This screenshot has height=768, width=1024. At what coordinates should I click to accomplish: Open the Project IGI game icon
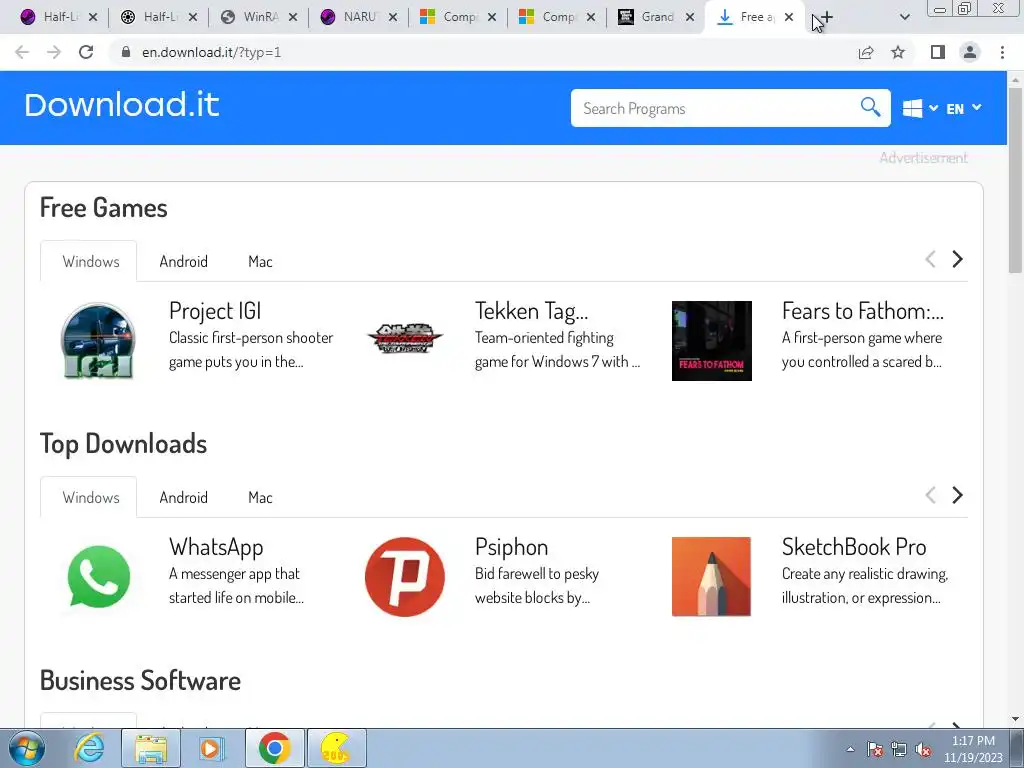click(98, 340)
